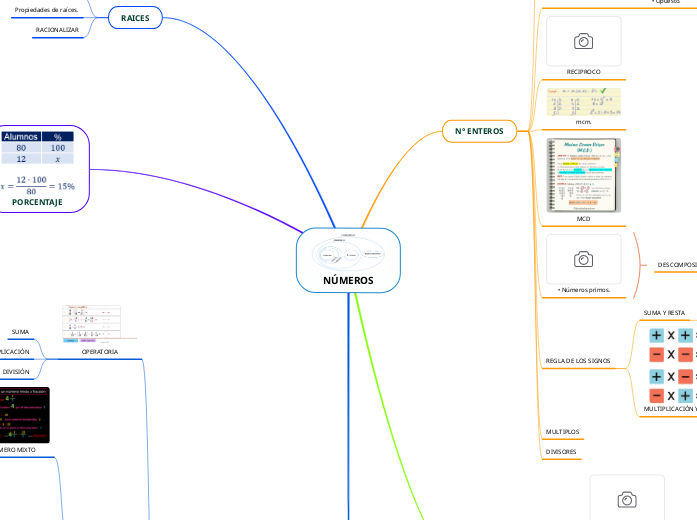The height and width of the screenshot is (520, 697).
Task: Select the central NÚMEROS node label
Action: click(x=348, y=281)
